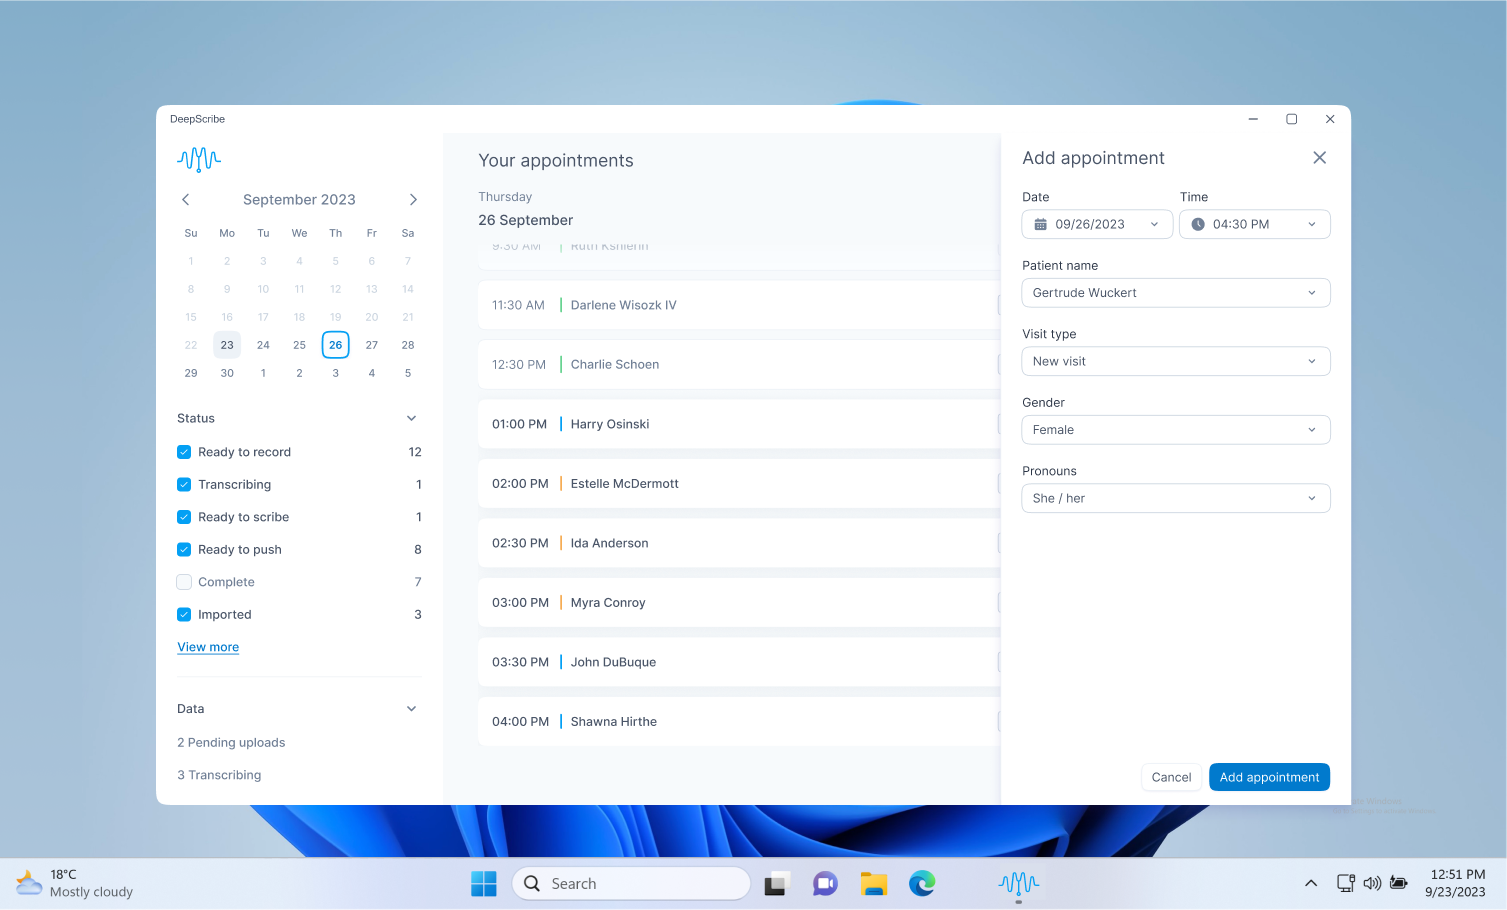Screen dimensions: 1507x910
Task: Go to next month in calendar
Action: click(x=413, y=200)
